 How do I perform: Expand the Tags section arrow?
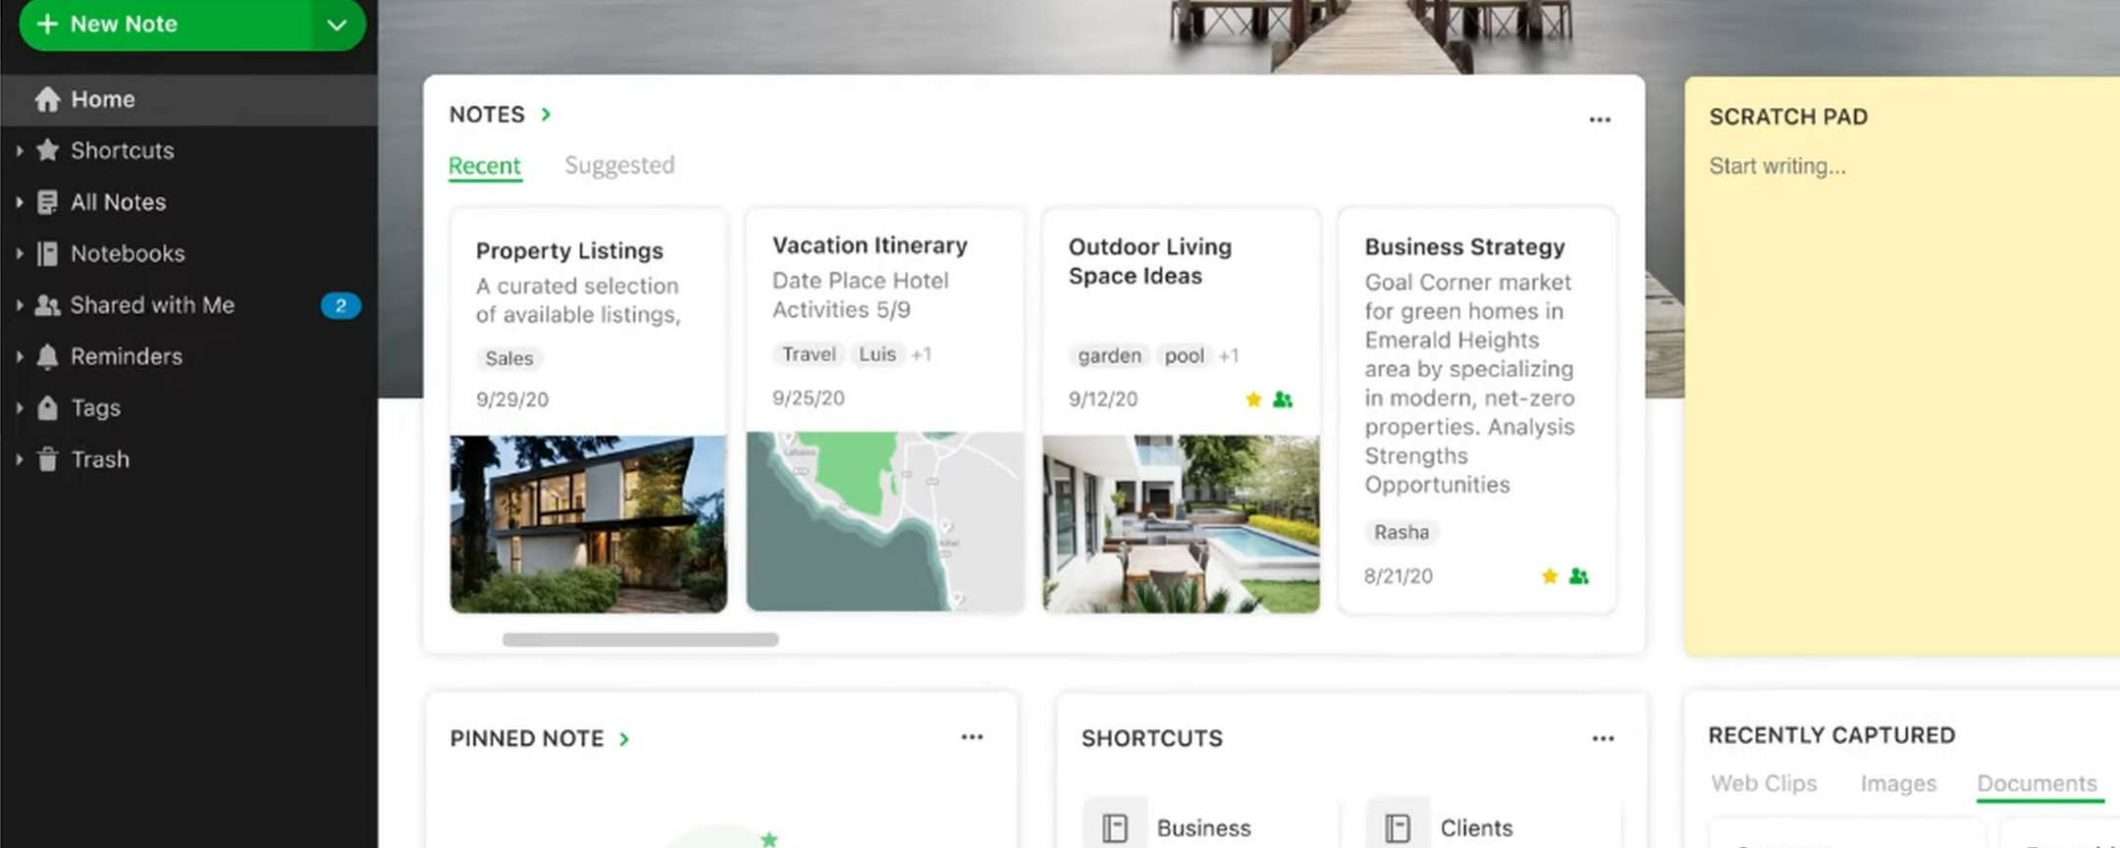click(x=19, y=408)
